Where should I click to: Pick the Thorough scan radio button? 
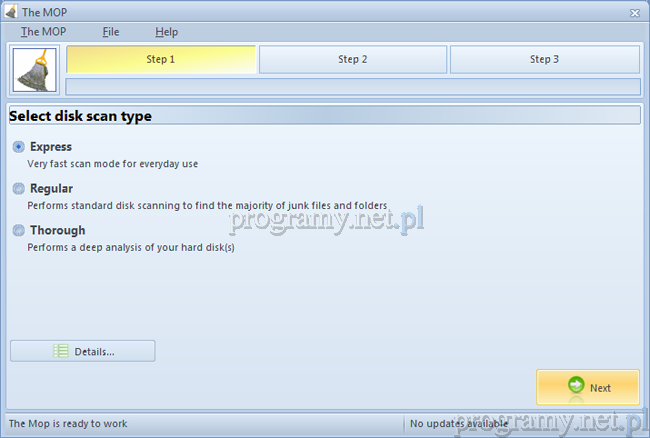tap(19, 230)
